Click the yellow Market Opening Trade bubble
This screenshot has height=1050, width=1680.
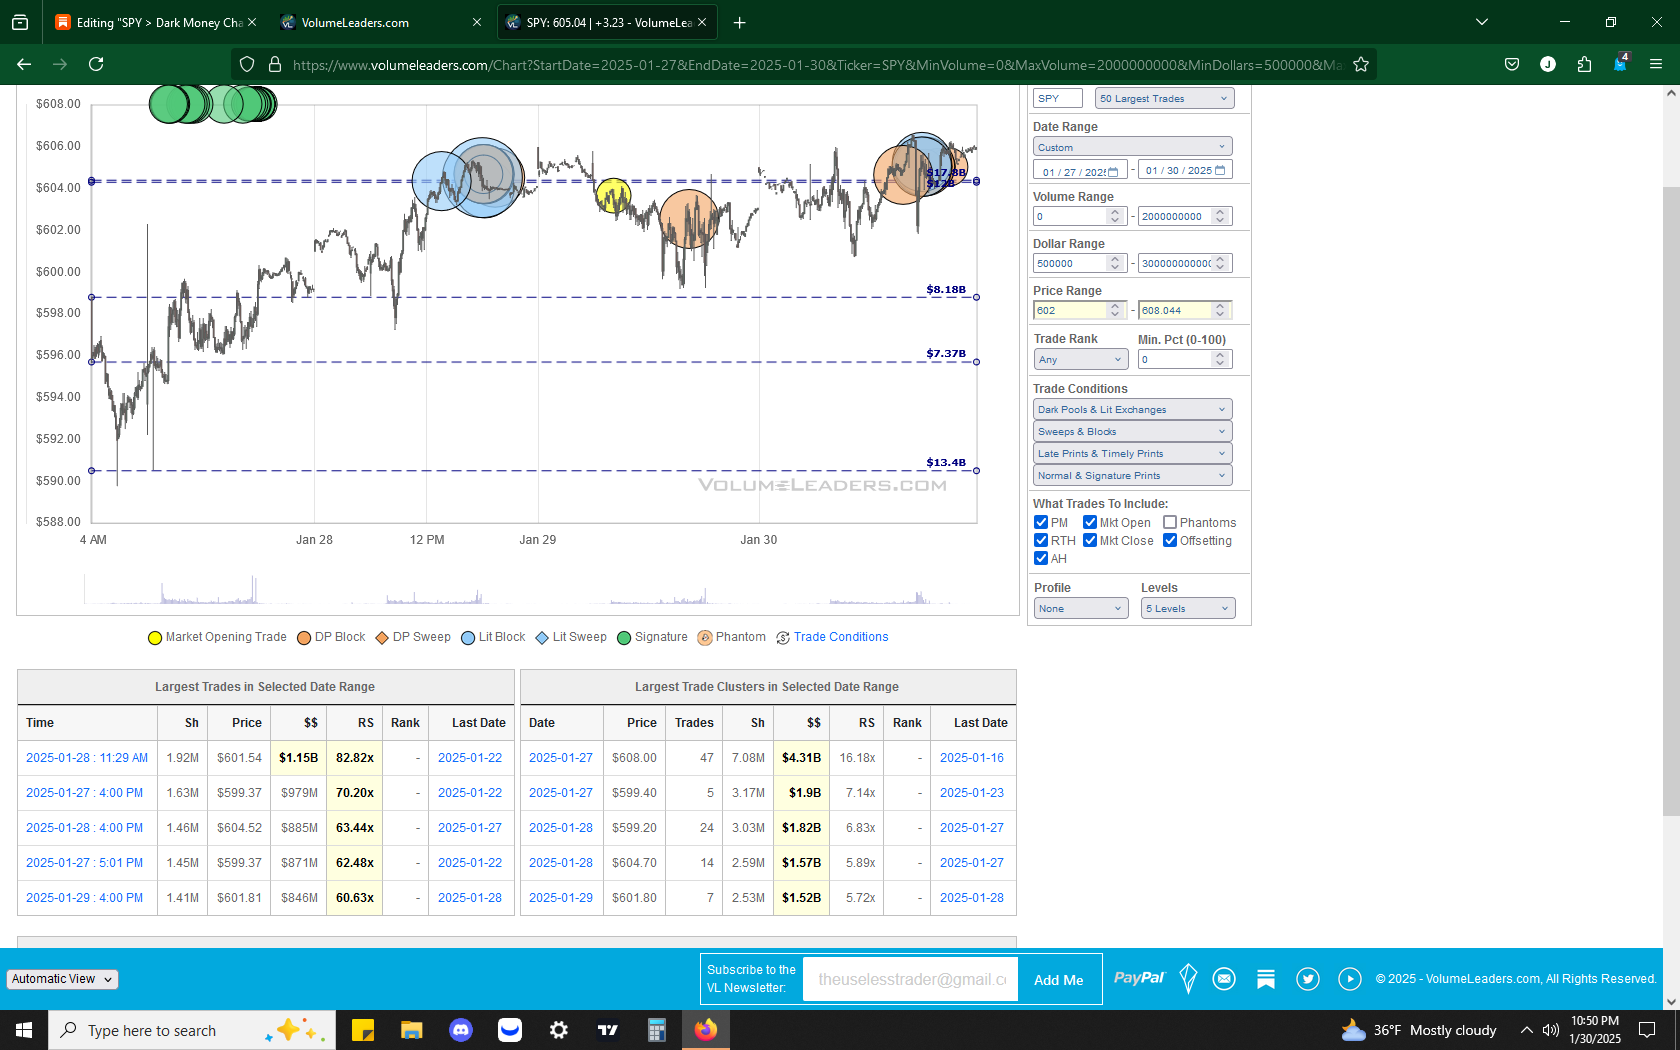[x=613, y=195]
